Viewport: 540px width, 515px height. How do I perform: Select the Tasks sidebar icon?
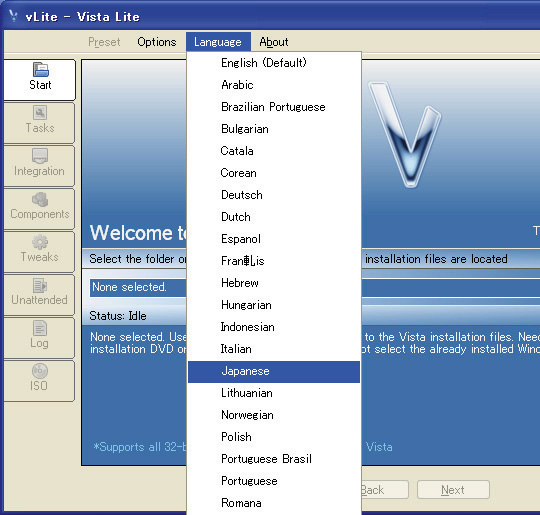(x=40, y=122)
